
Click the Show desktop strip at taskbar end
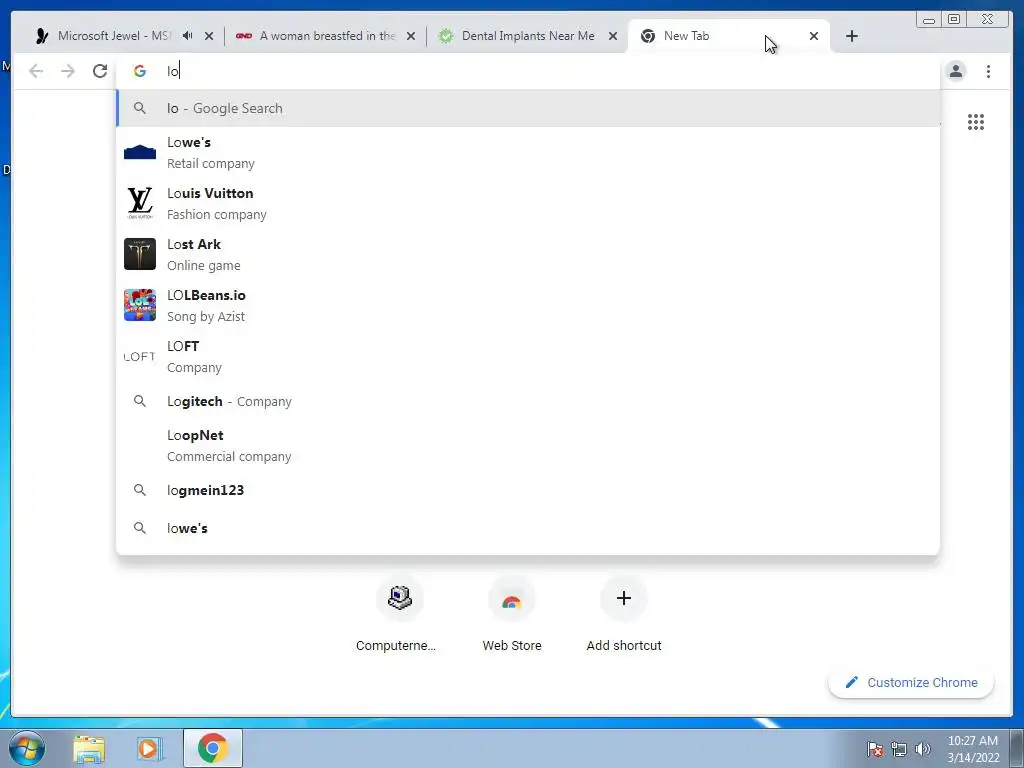[x=1017, y=748]
